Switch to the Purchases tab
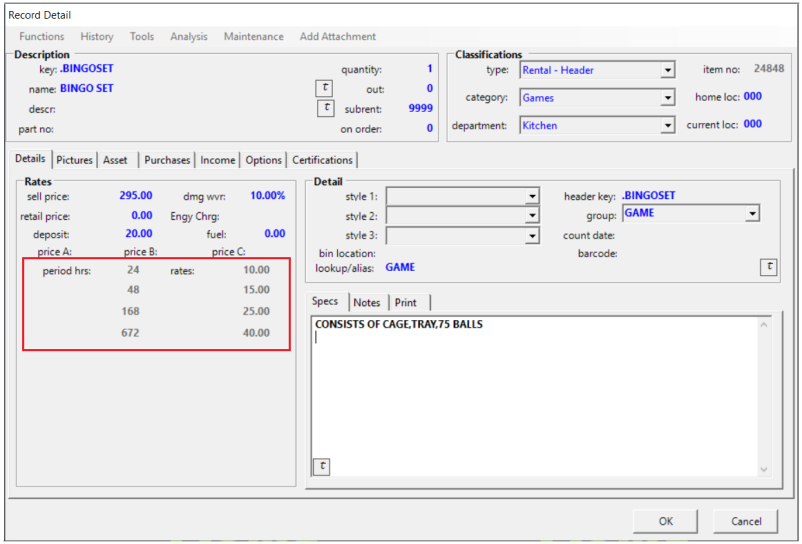 167,160
